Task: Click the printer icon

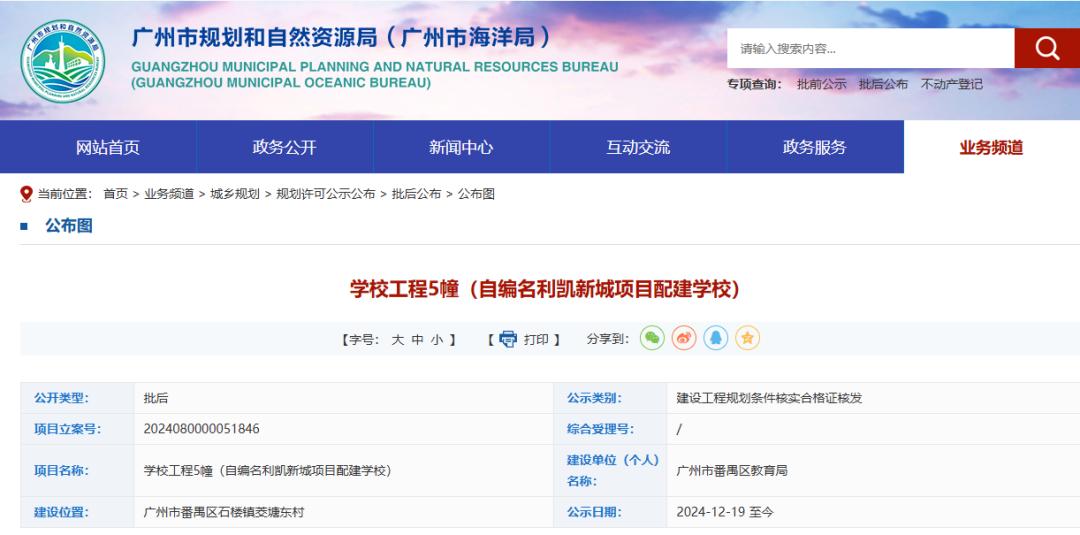Action: (508, 339)
